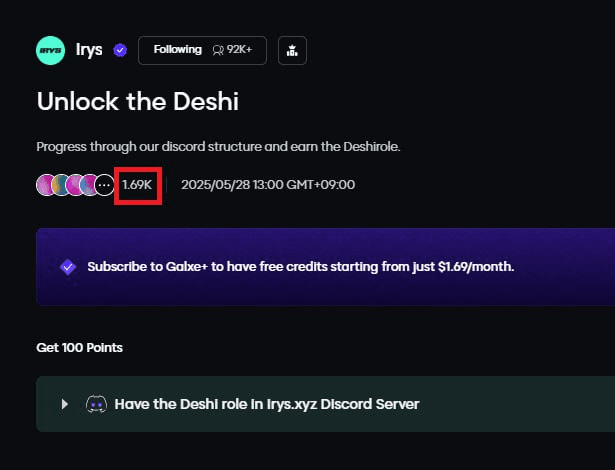This screenshot has width=615, height=470.
Task: Click the fourth participant avatar circle
Action: [88, 185]
